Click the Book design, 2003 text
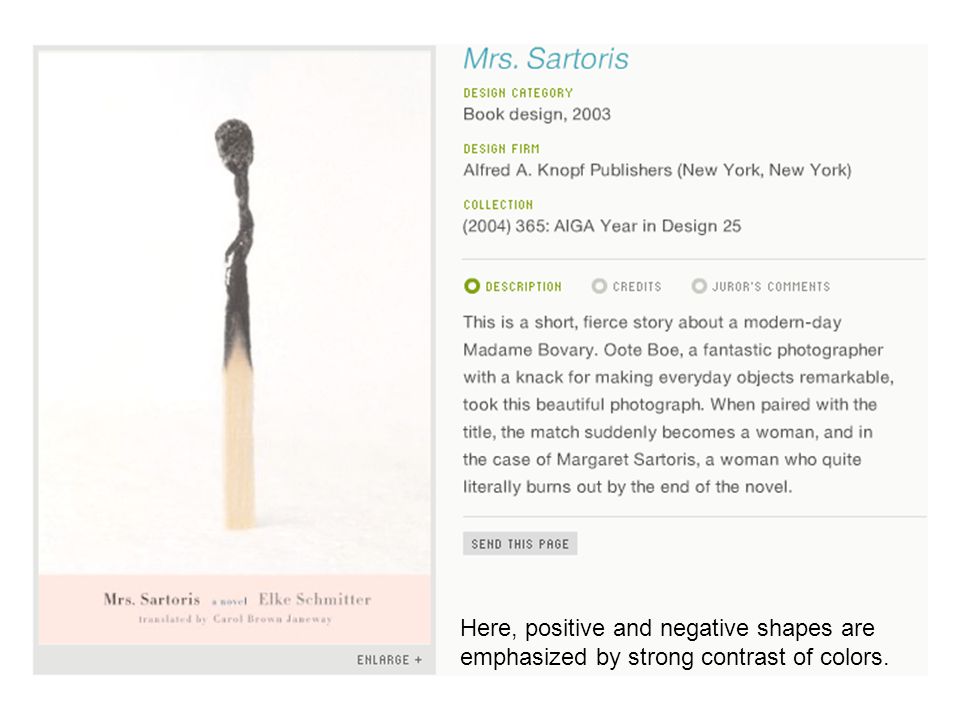The height and width of the screenshot is (720, 960). [537, 114]
